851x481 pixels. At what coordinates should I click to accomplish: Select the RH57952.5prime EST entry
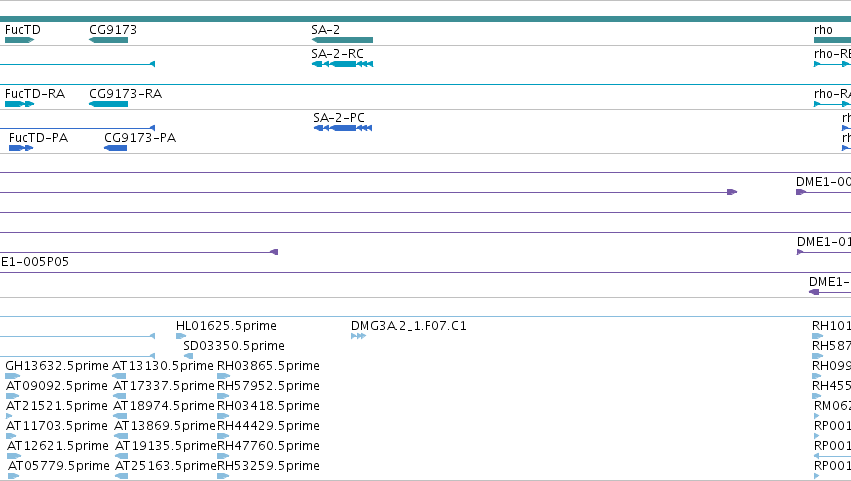click(268, 386)
